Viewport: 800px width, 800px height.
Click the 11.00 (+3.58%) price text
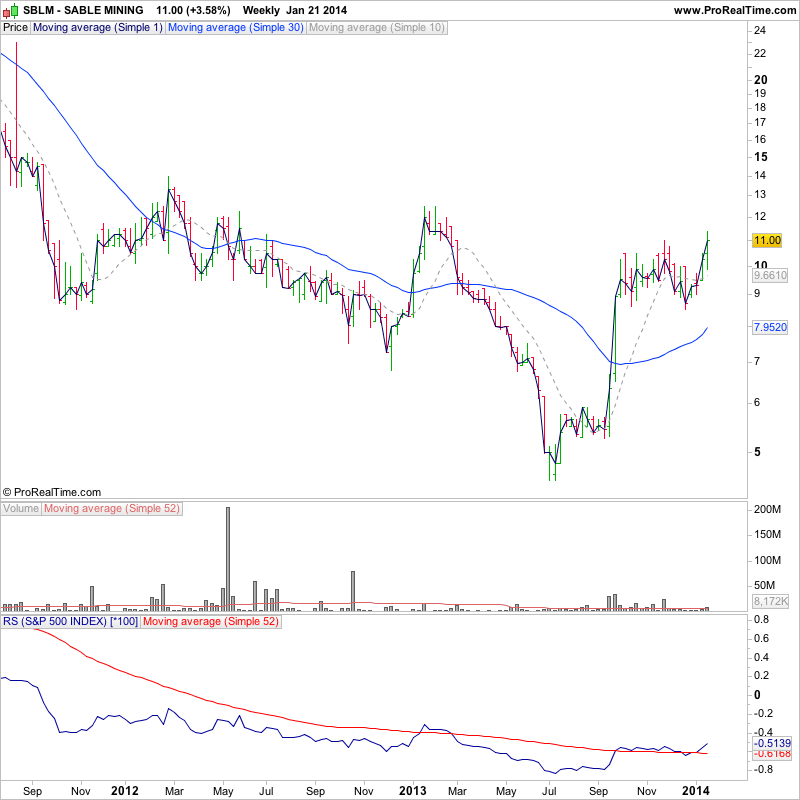193,10
